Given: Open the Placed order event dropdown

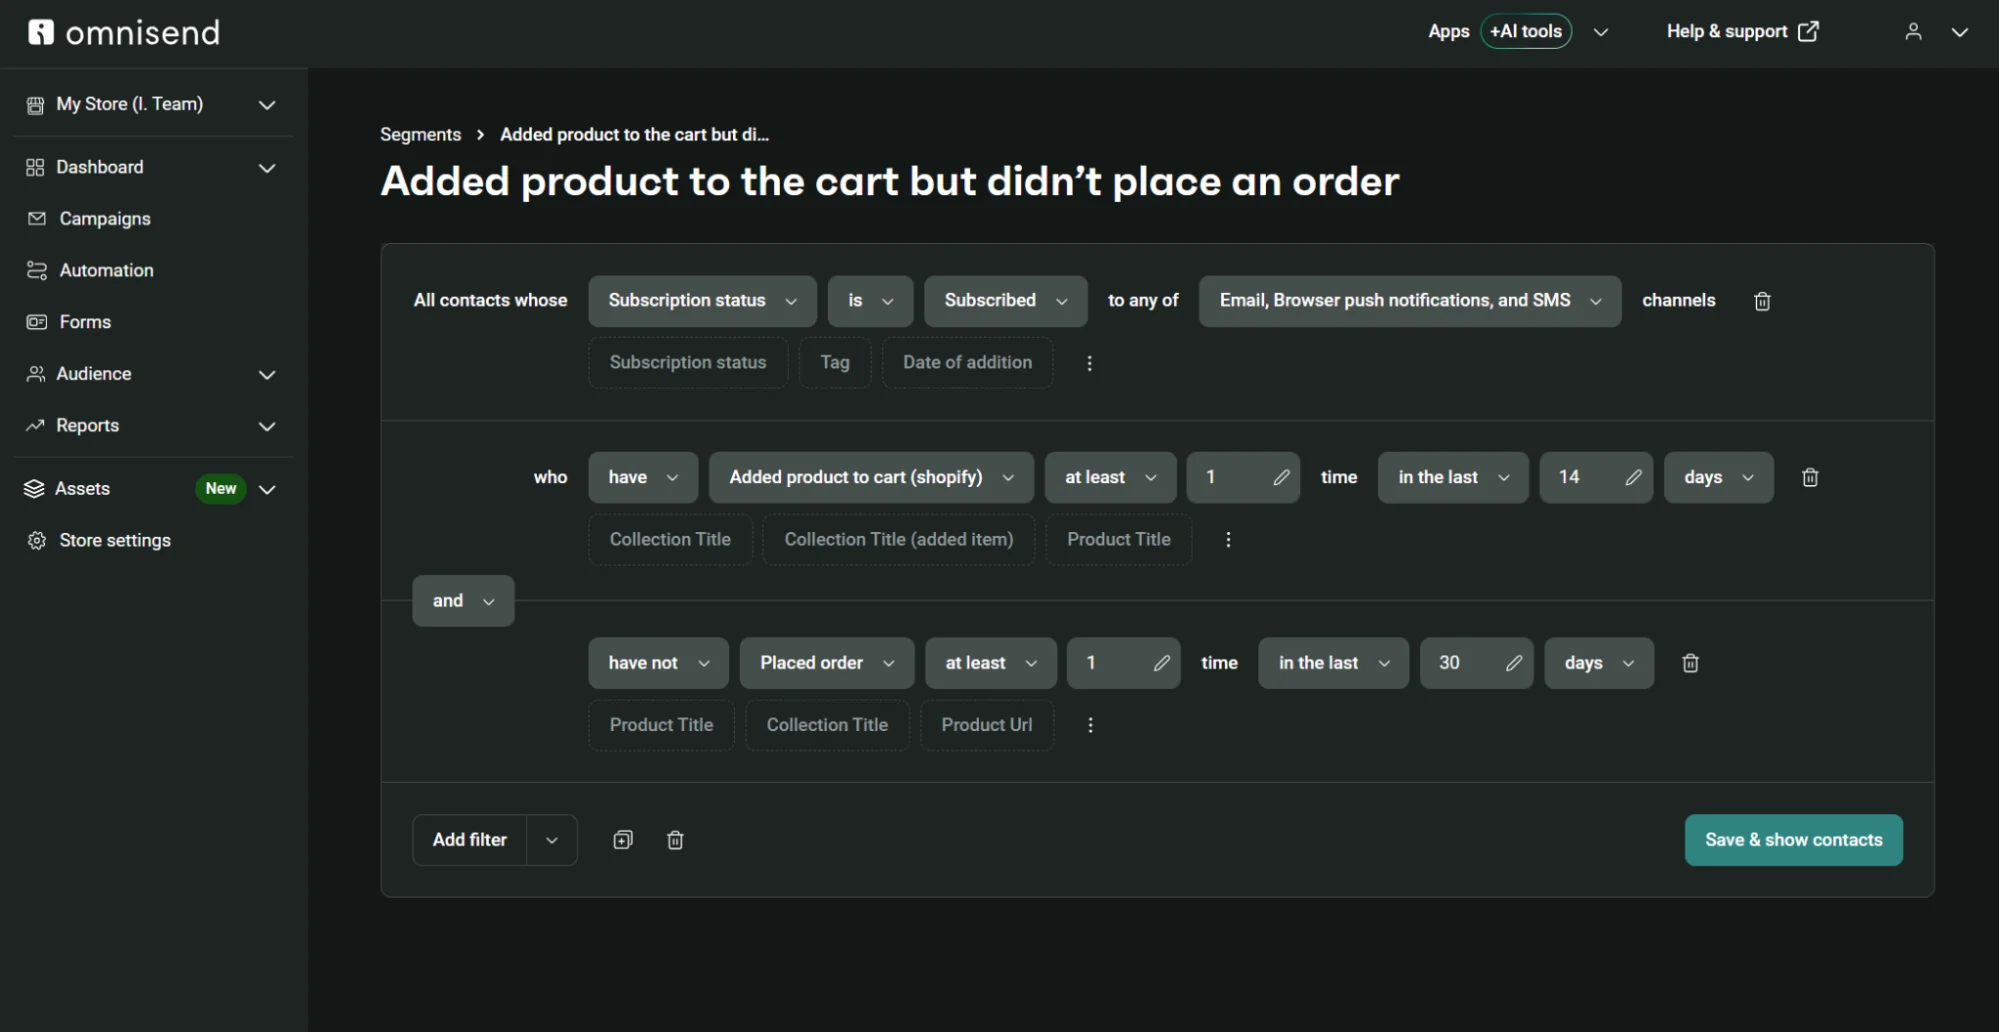Looking at the screenshot, I should click(827, 663).
